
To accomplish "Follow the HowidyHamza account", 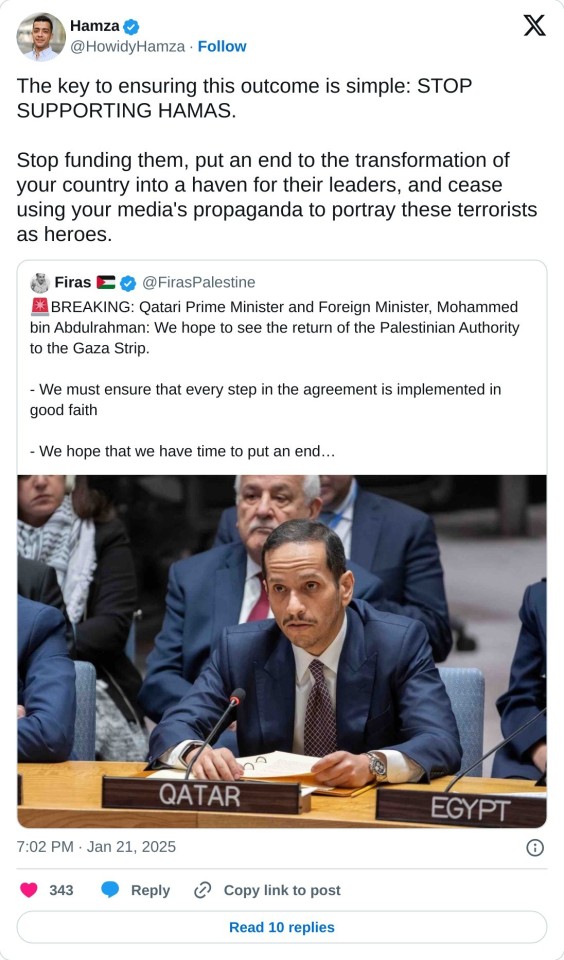I will click(222, 47).
